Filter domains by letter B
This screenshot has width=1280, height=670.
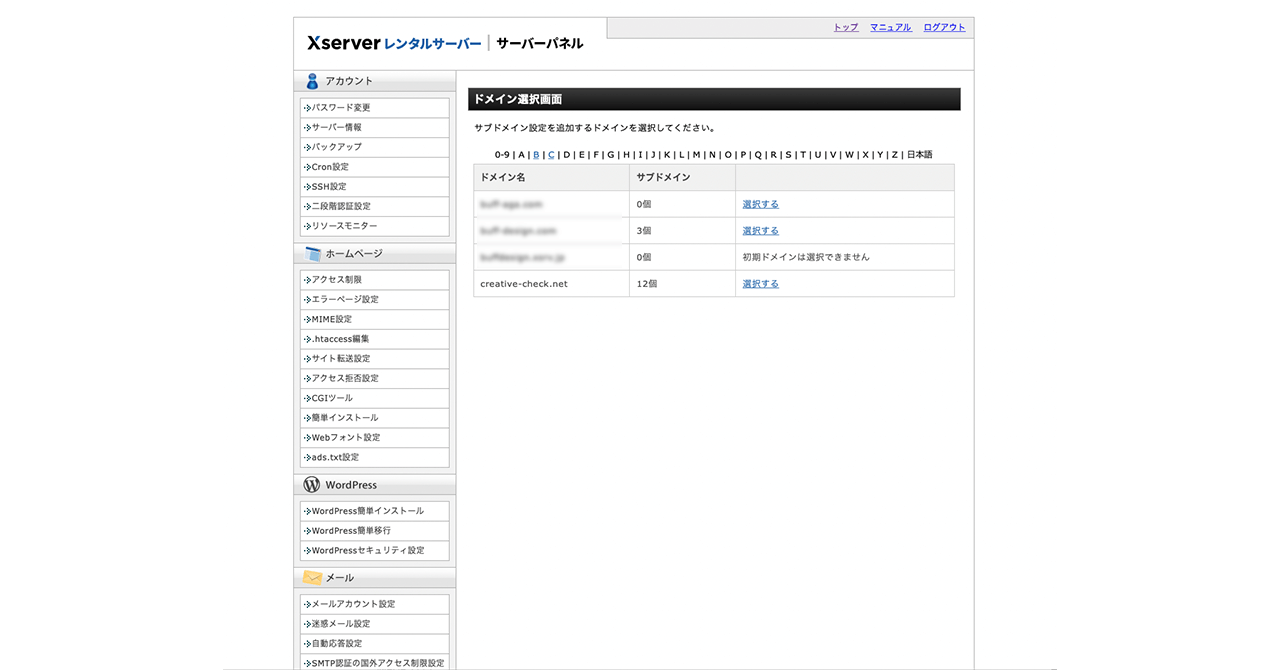[x=536, y=155]
